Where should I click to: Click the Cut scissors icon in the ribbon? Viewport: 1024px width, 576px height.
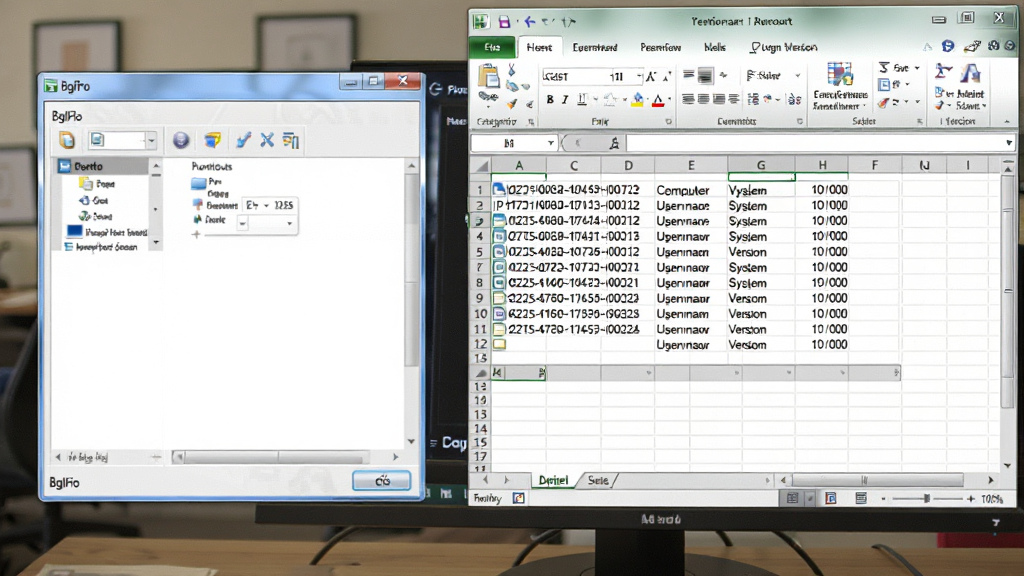point(511,69)
